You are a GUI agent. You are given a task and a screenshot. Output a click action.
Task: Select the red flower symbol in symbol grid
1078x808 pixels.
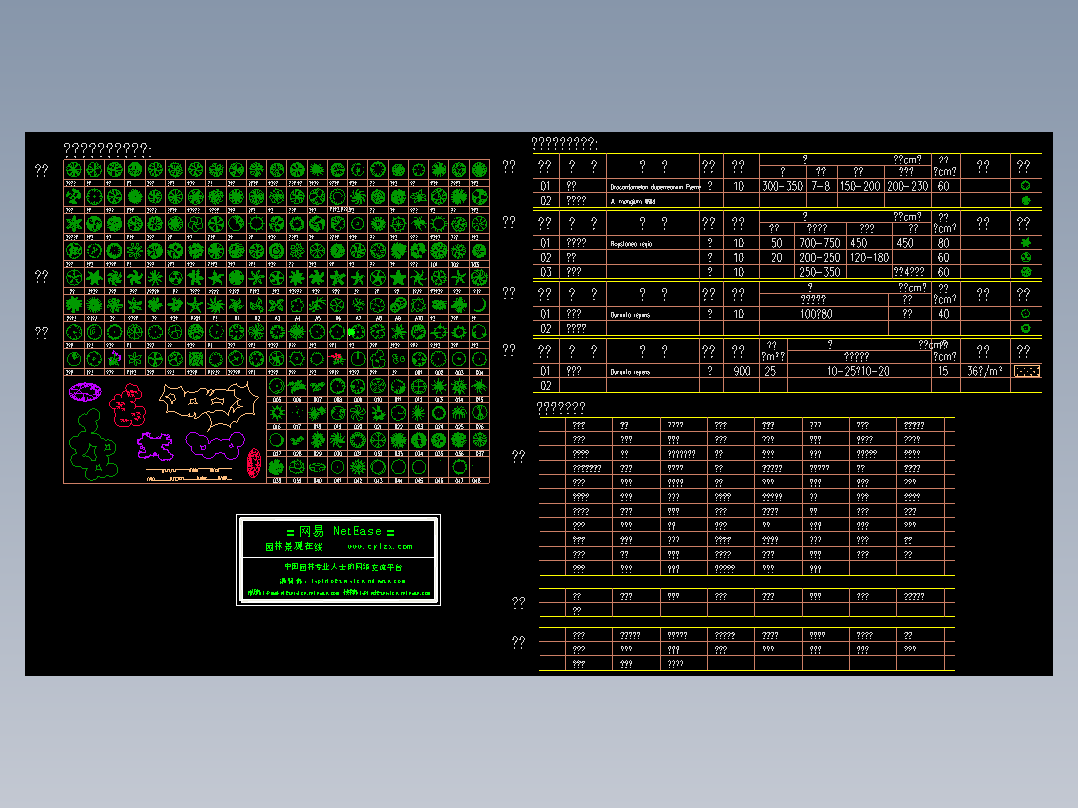click(337, 358)
